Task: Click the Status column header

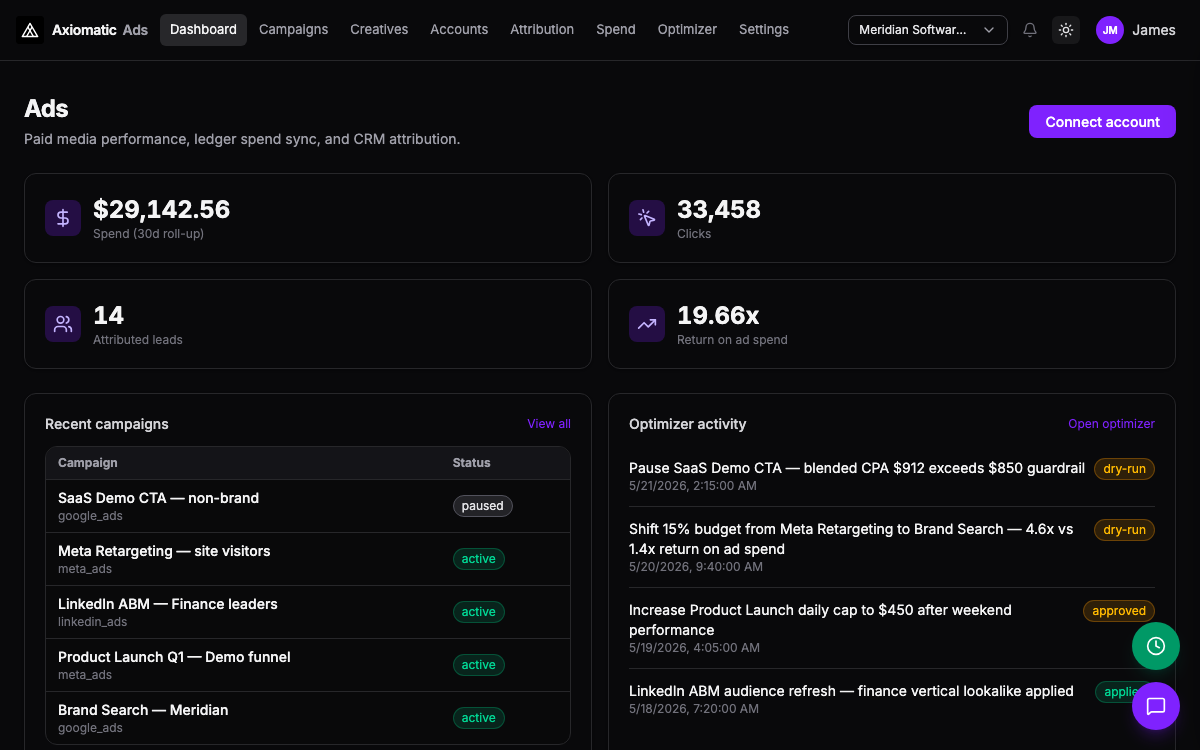Action: click(x=472, y=463)
